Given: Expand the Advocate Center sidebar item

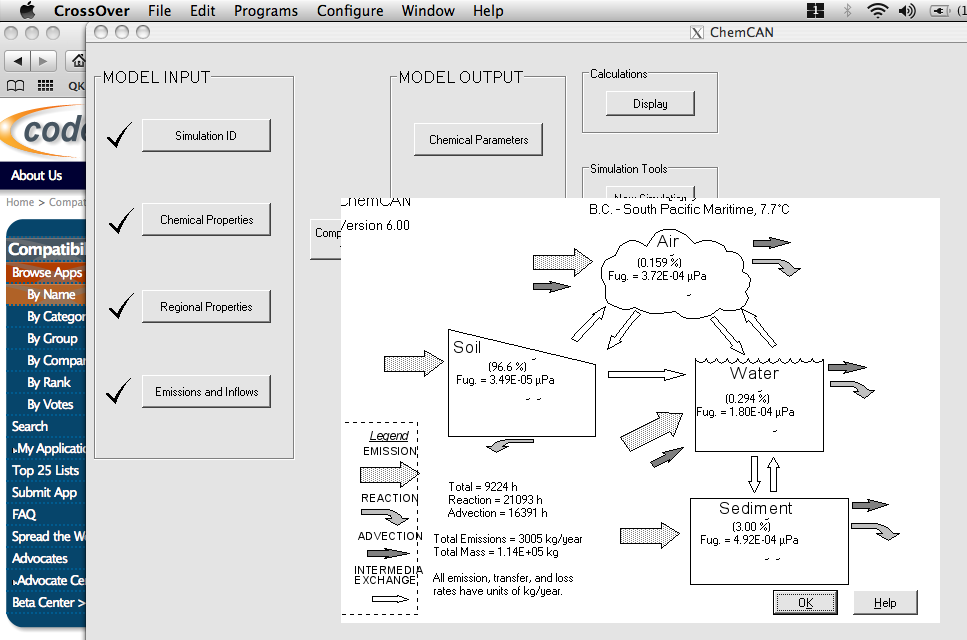Looking at the screenshot, I should click(x=46, y=581).
